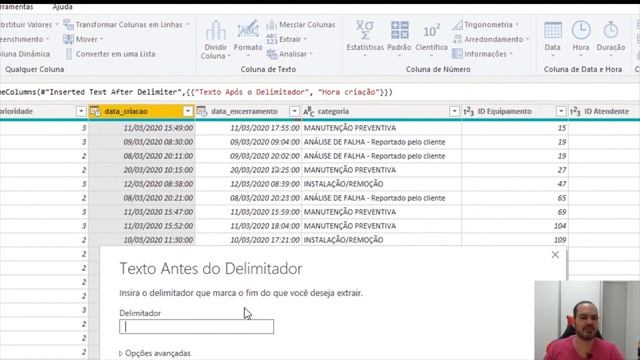Image resolution: width=640 pixels, height=360 pixels.
Task: Focus the Delimitador input field
Action: tap(196, 327)
